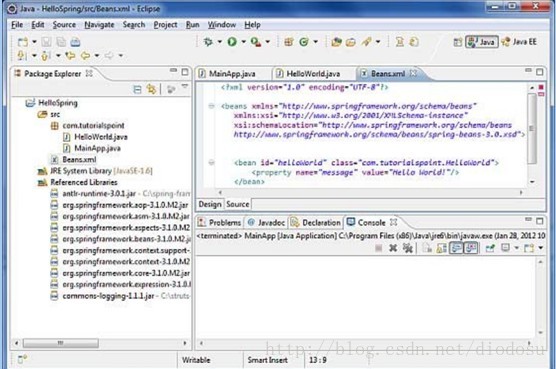Click the Print toolbar icon
This screenshot has width=556, height=369.
[75, 42]
